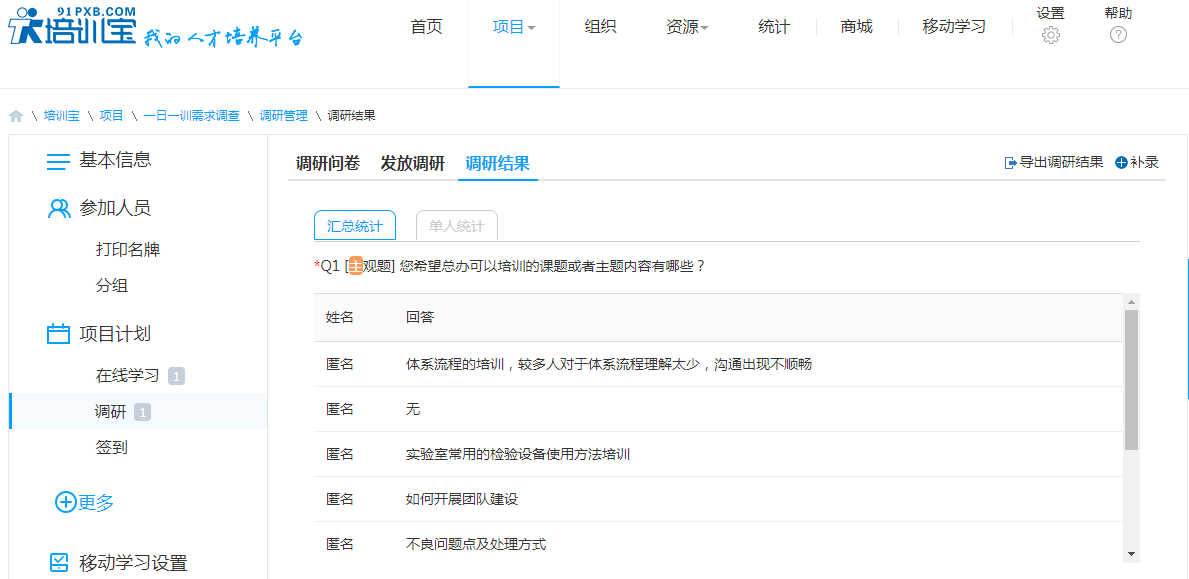Image resolution: width=1189 pixels, height=579 pixels.
Task: Expand the 项目 dropdown menu
Action: [x=514, y=27]
